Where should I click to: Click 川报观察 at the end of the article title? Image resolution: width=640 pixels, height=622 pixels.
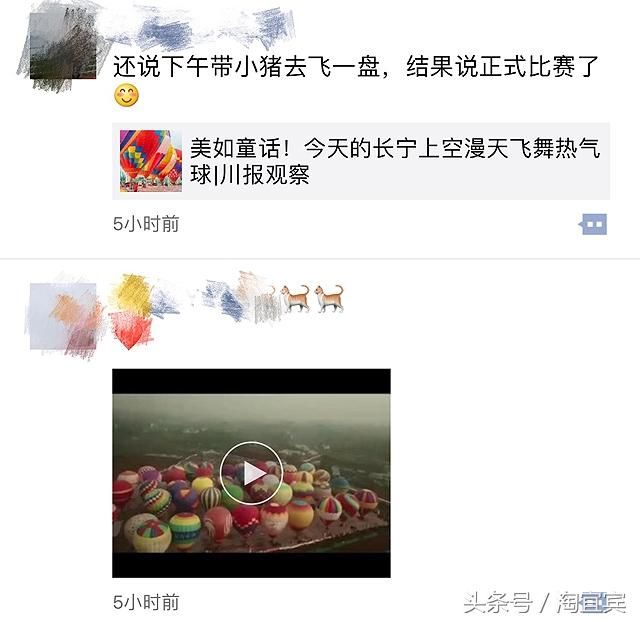coord(265,175)
